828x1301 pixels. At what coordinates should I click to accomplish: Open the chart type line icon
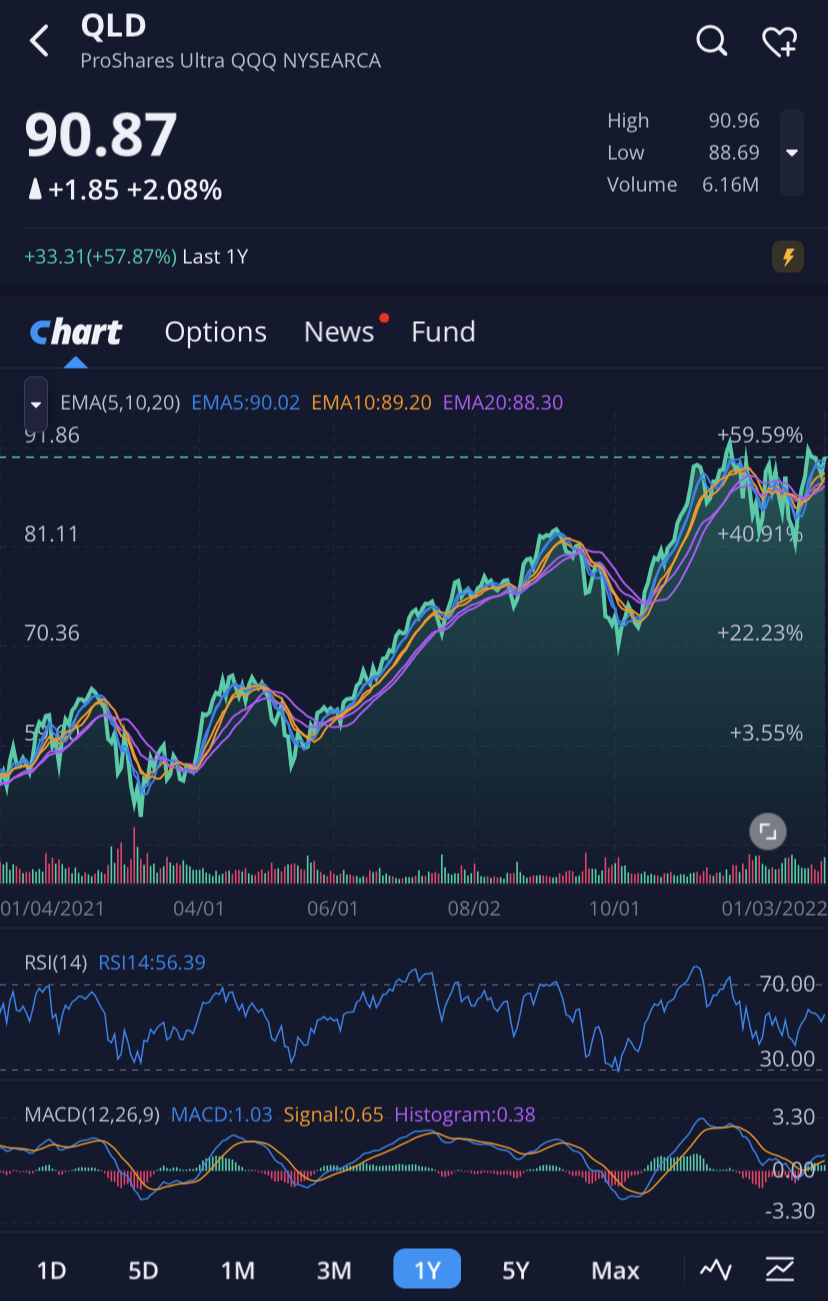716,1270
